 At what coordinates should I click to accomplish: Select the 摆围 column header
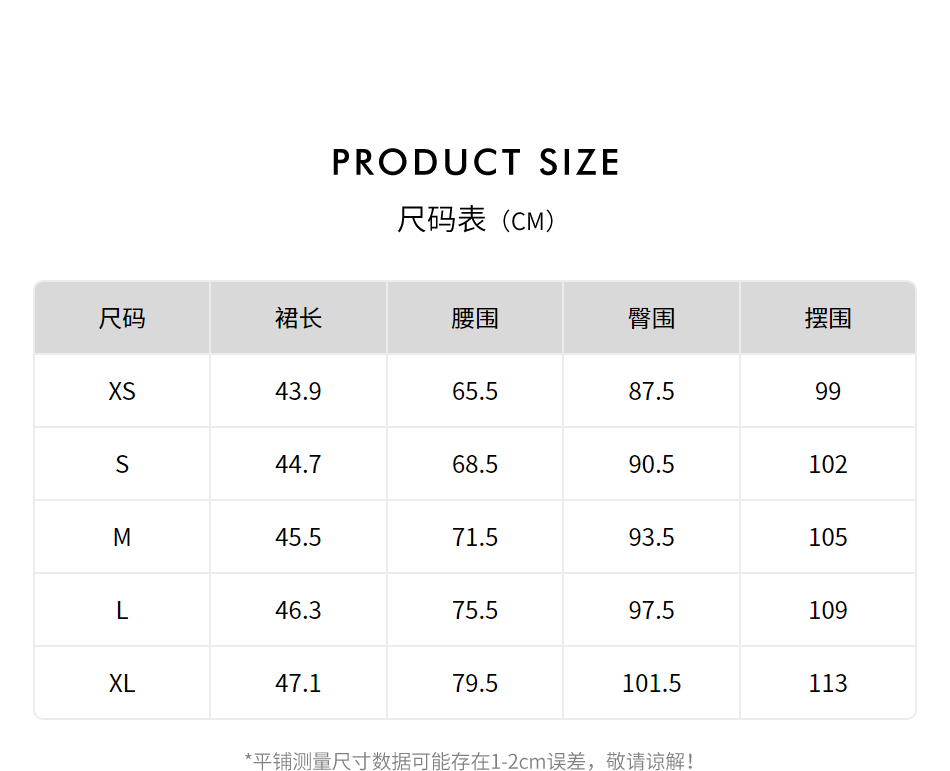point(828,319)
